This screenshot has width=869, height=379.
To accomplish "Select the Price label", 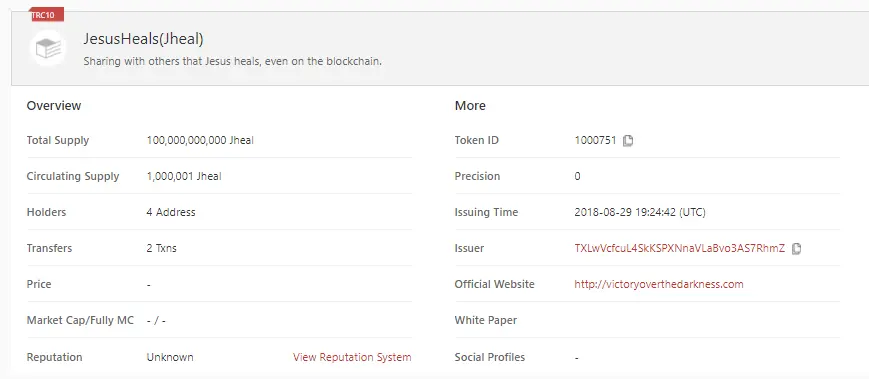I will point(39,284).
